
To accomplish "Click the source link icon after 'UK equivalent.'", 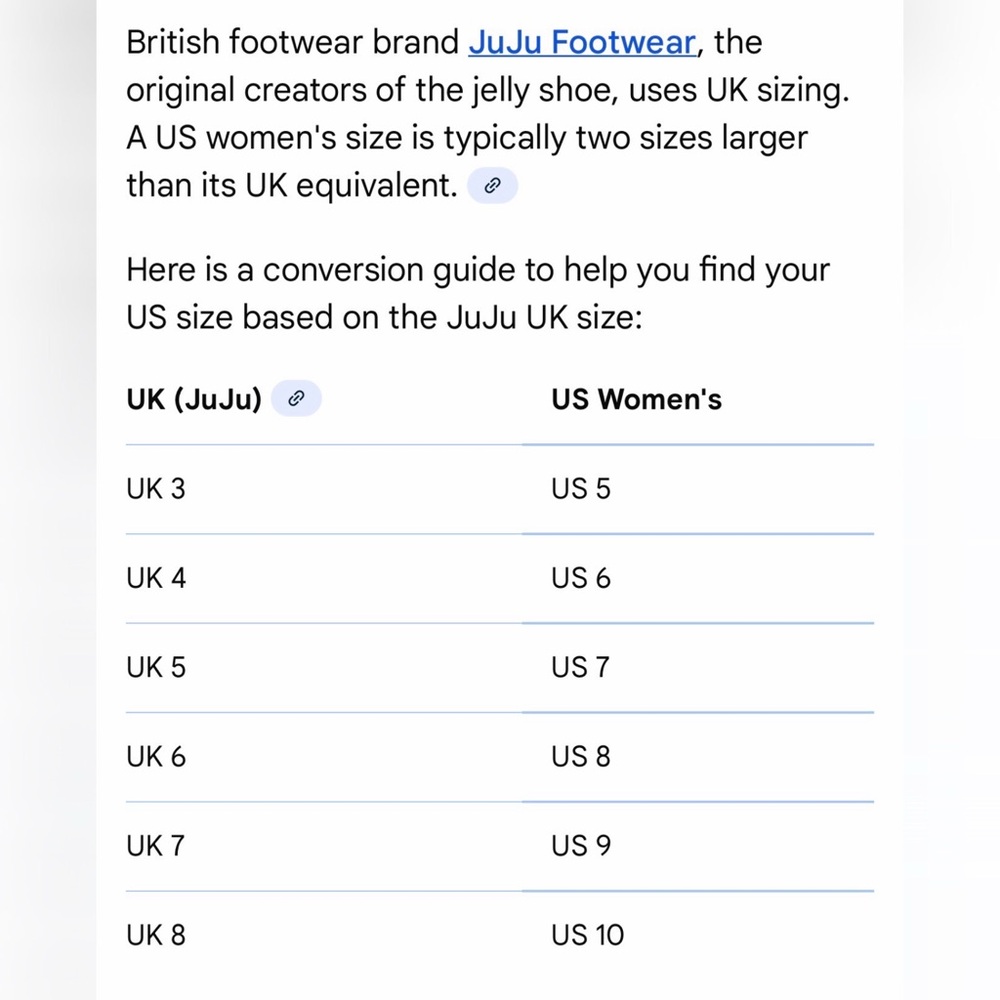I will pos(492,186).
